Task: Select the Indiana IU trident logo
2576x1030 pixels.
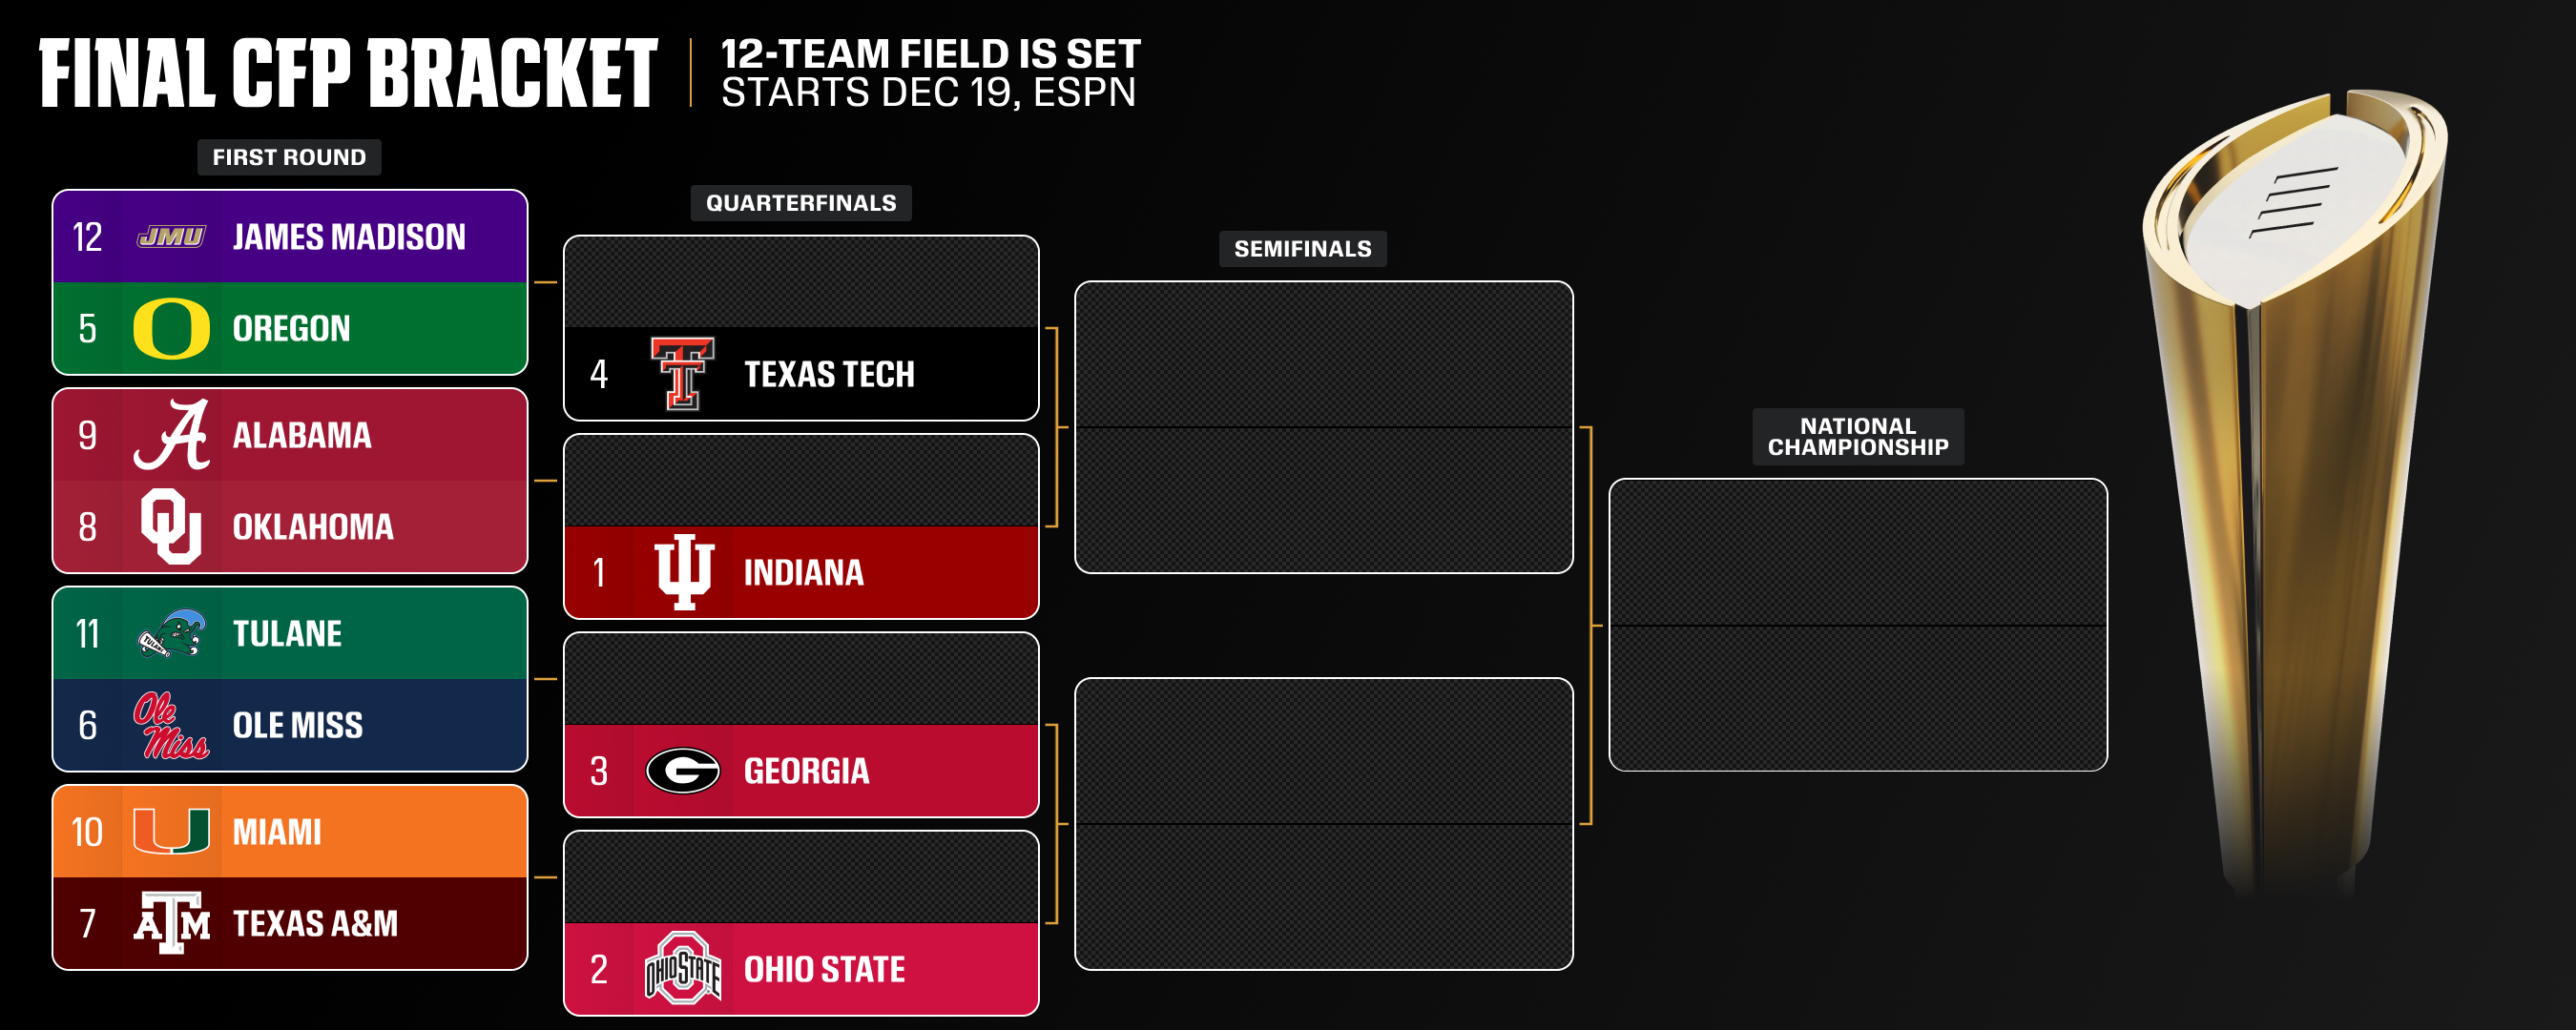Action: point(683,572)
